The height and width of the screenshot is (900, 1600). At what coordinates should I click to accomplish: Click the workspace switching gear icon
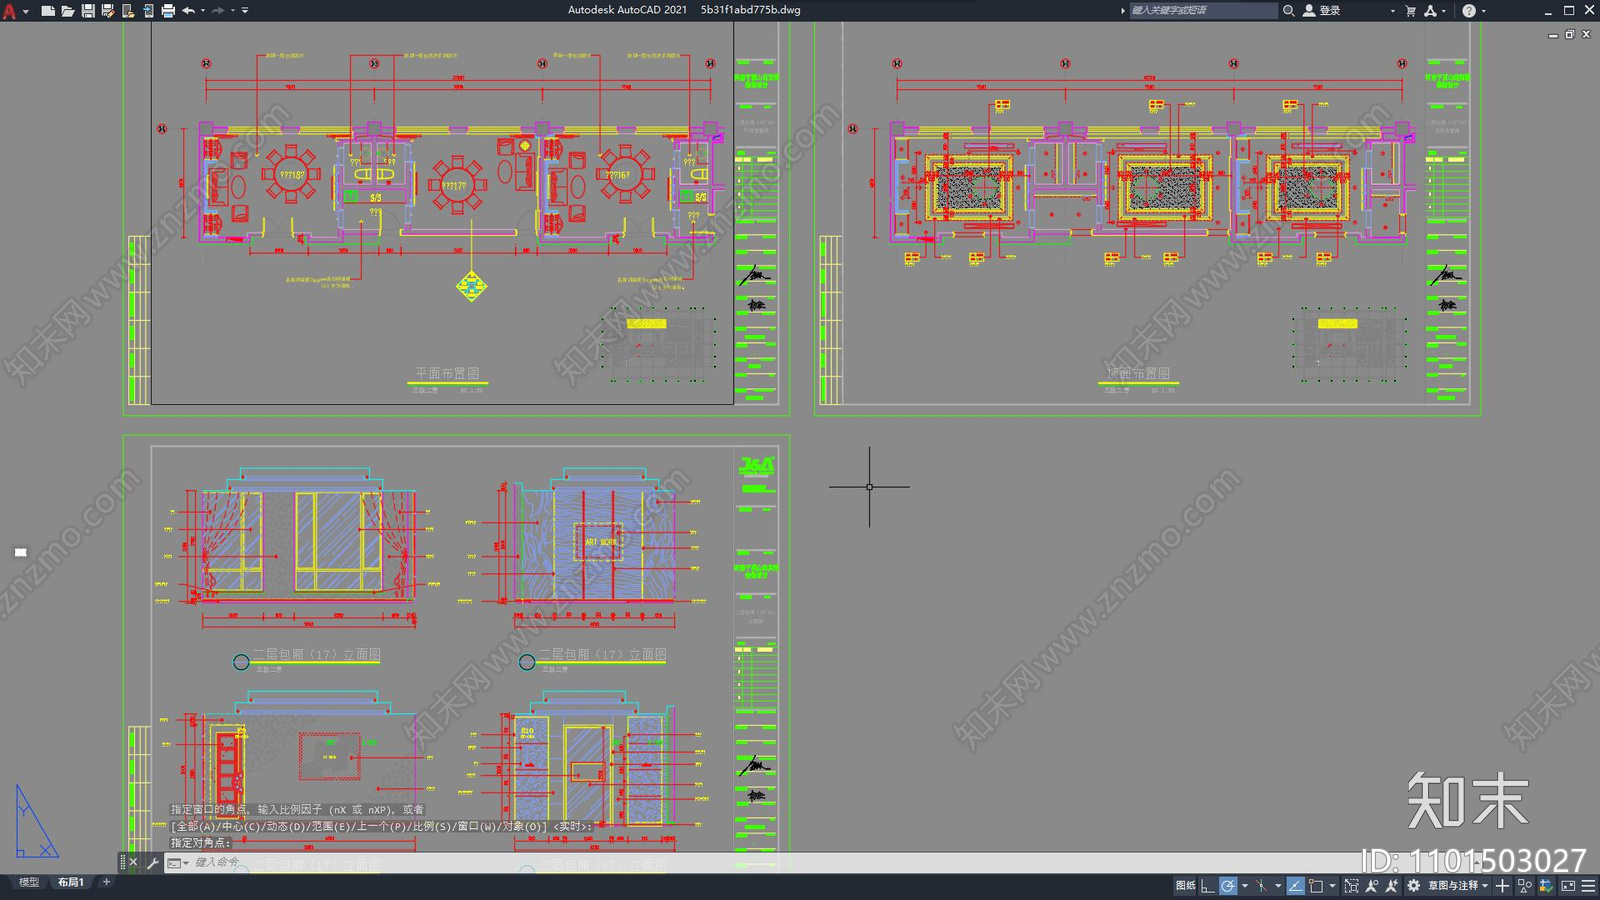[x=1413, y=886]
